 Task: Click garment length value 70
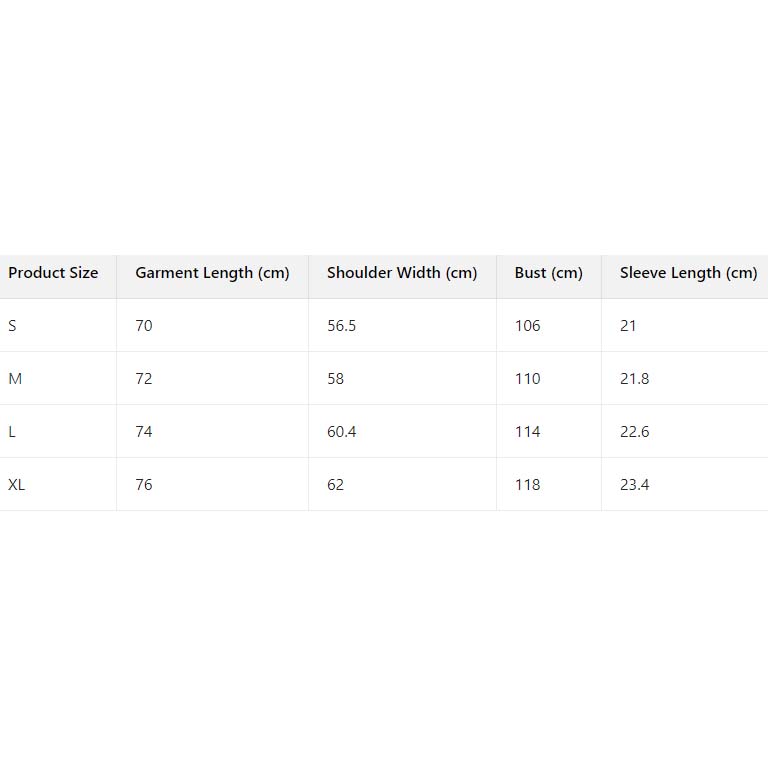click(144, 326)
